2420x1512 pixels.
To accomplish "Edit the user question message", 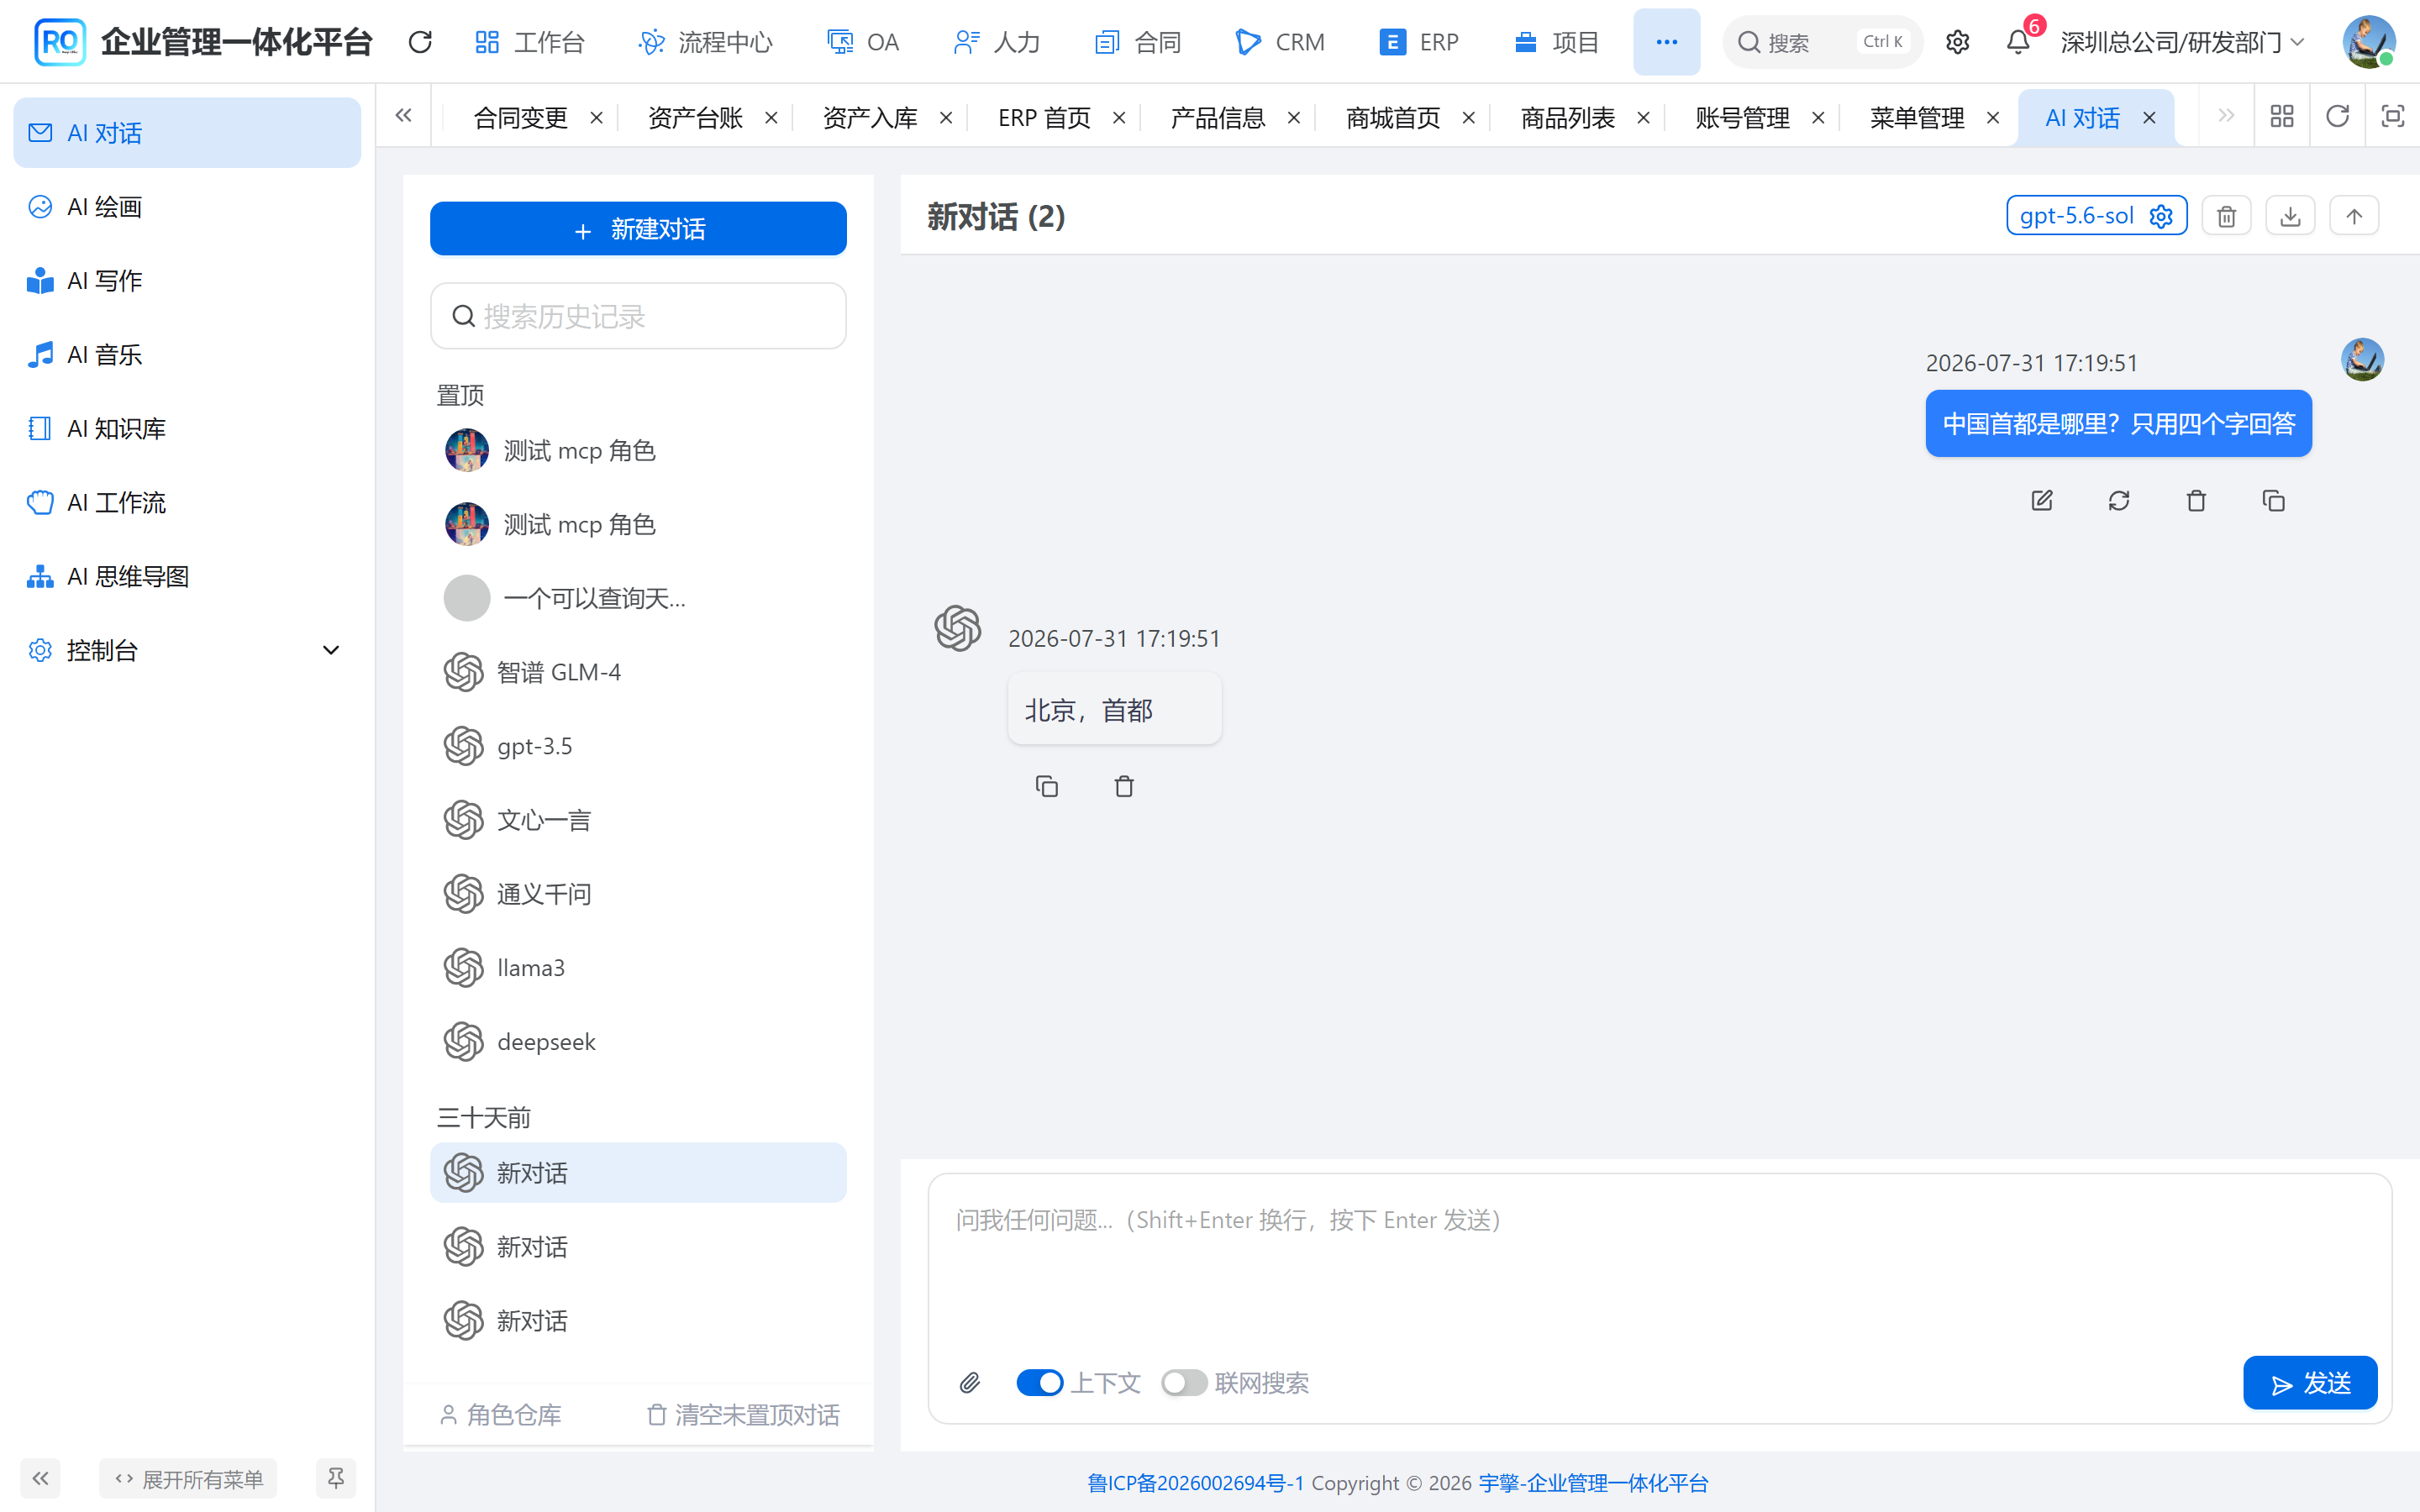I will pos(2042,501).
